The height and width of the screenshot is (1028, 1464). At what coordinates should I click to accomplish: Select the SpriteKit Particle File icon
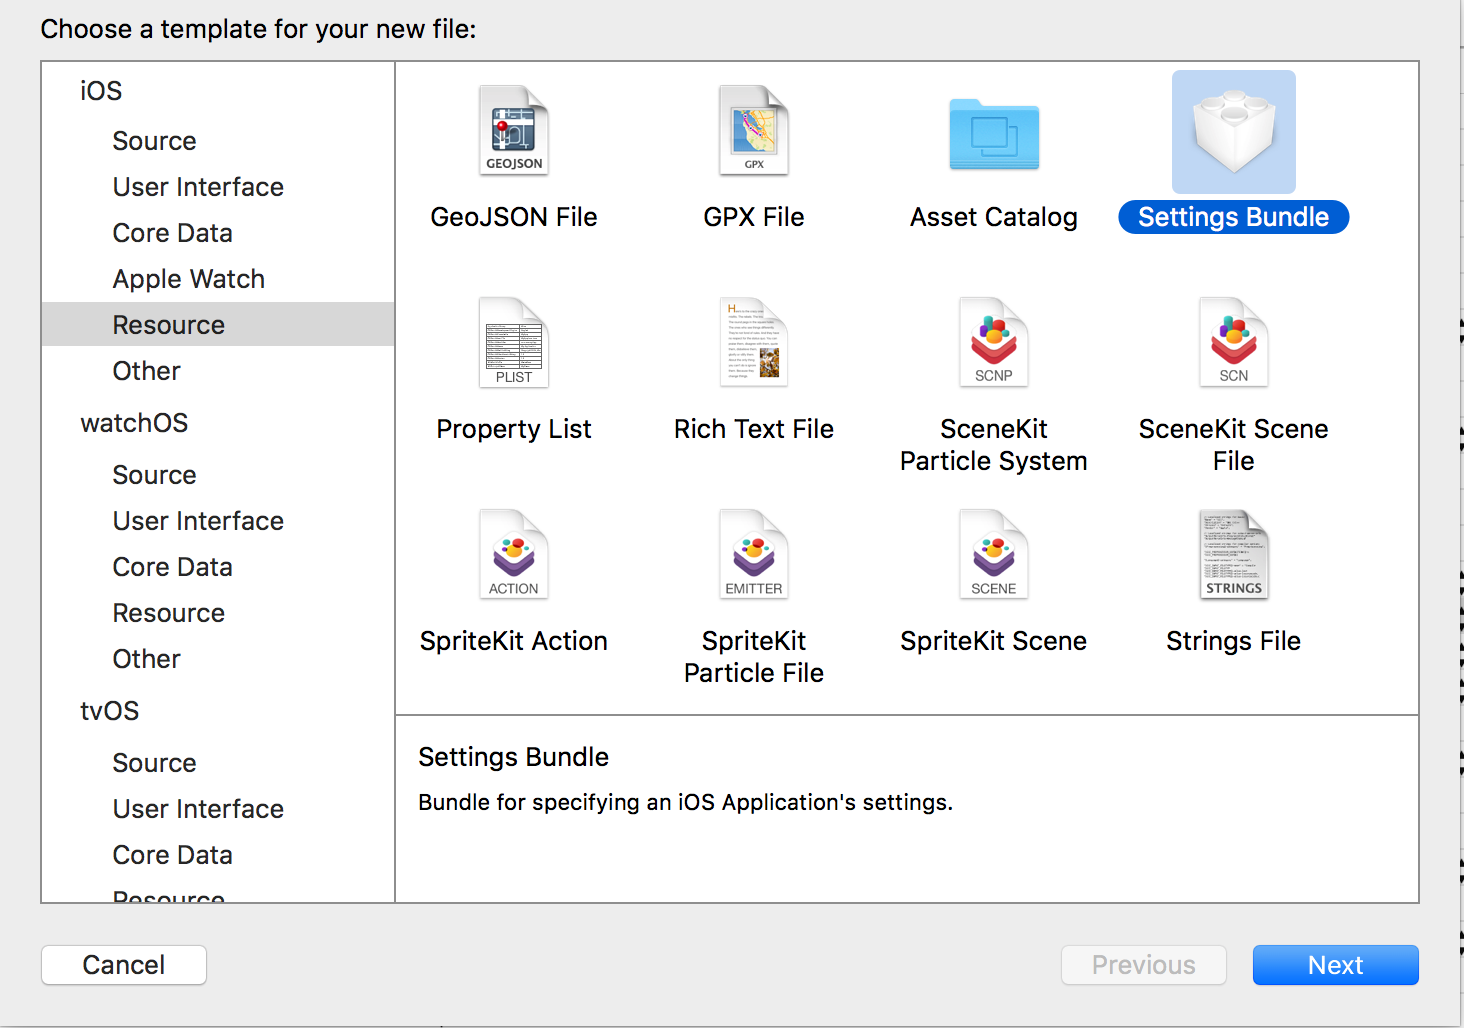coord(754,555)
